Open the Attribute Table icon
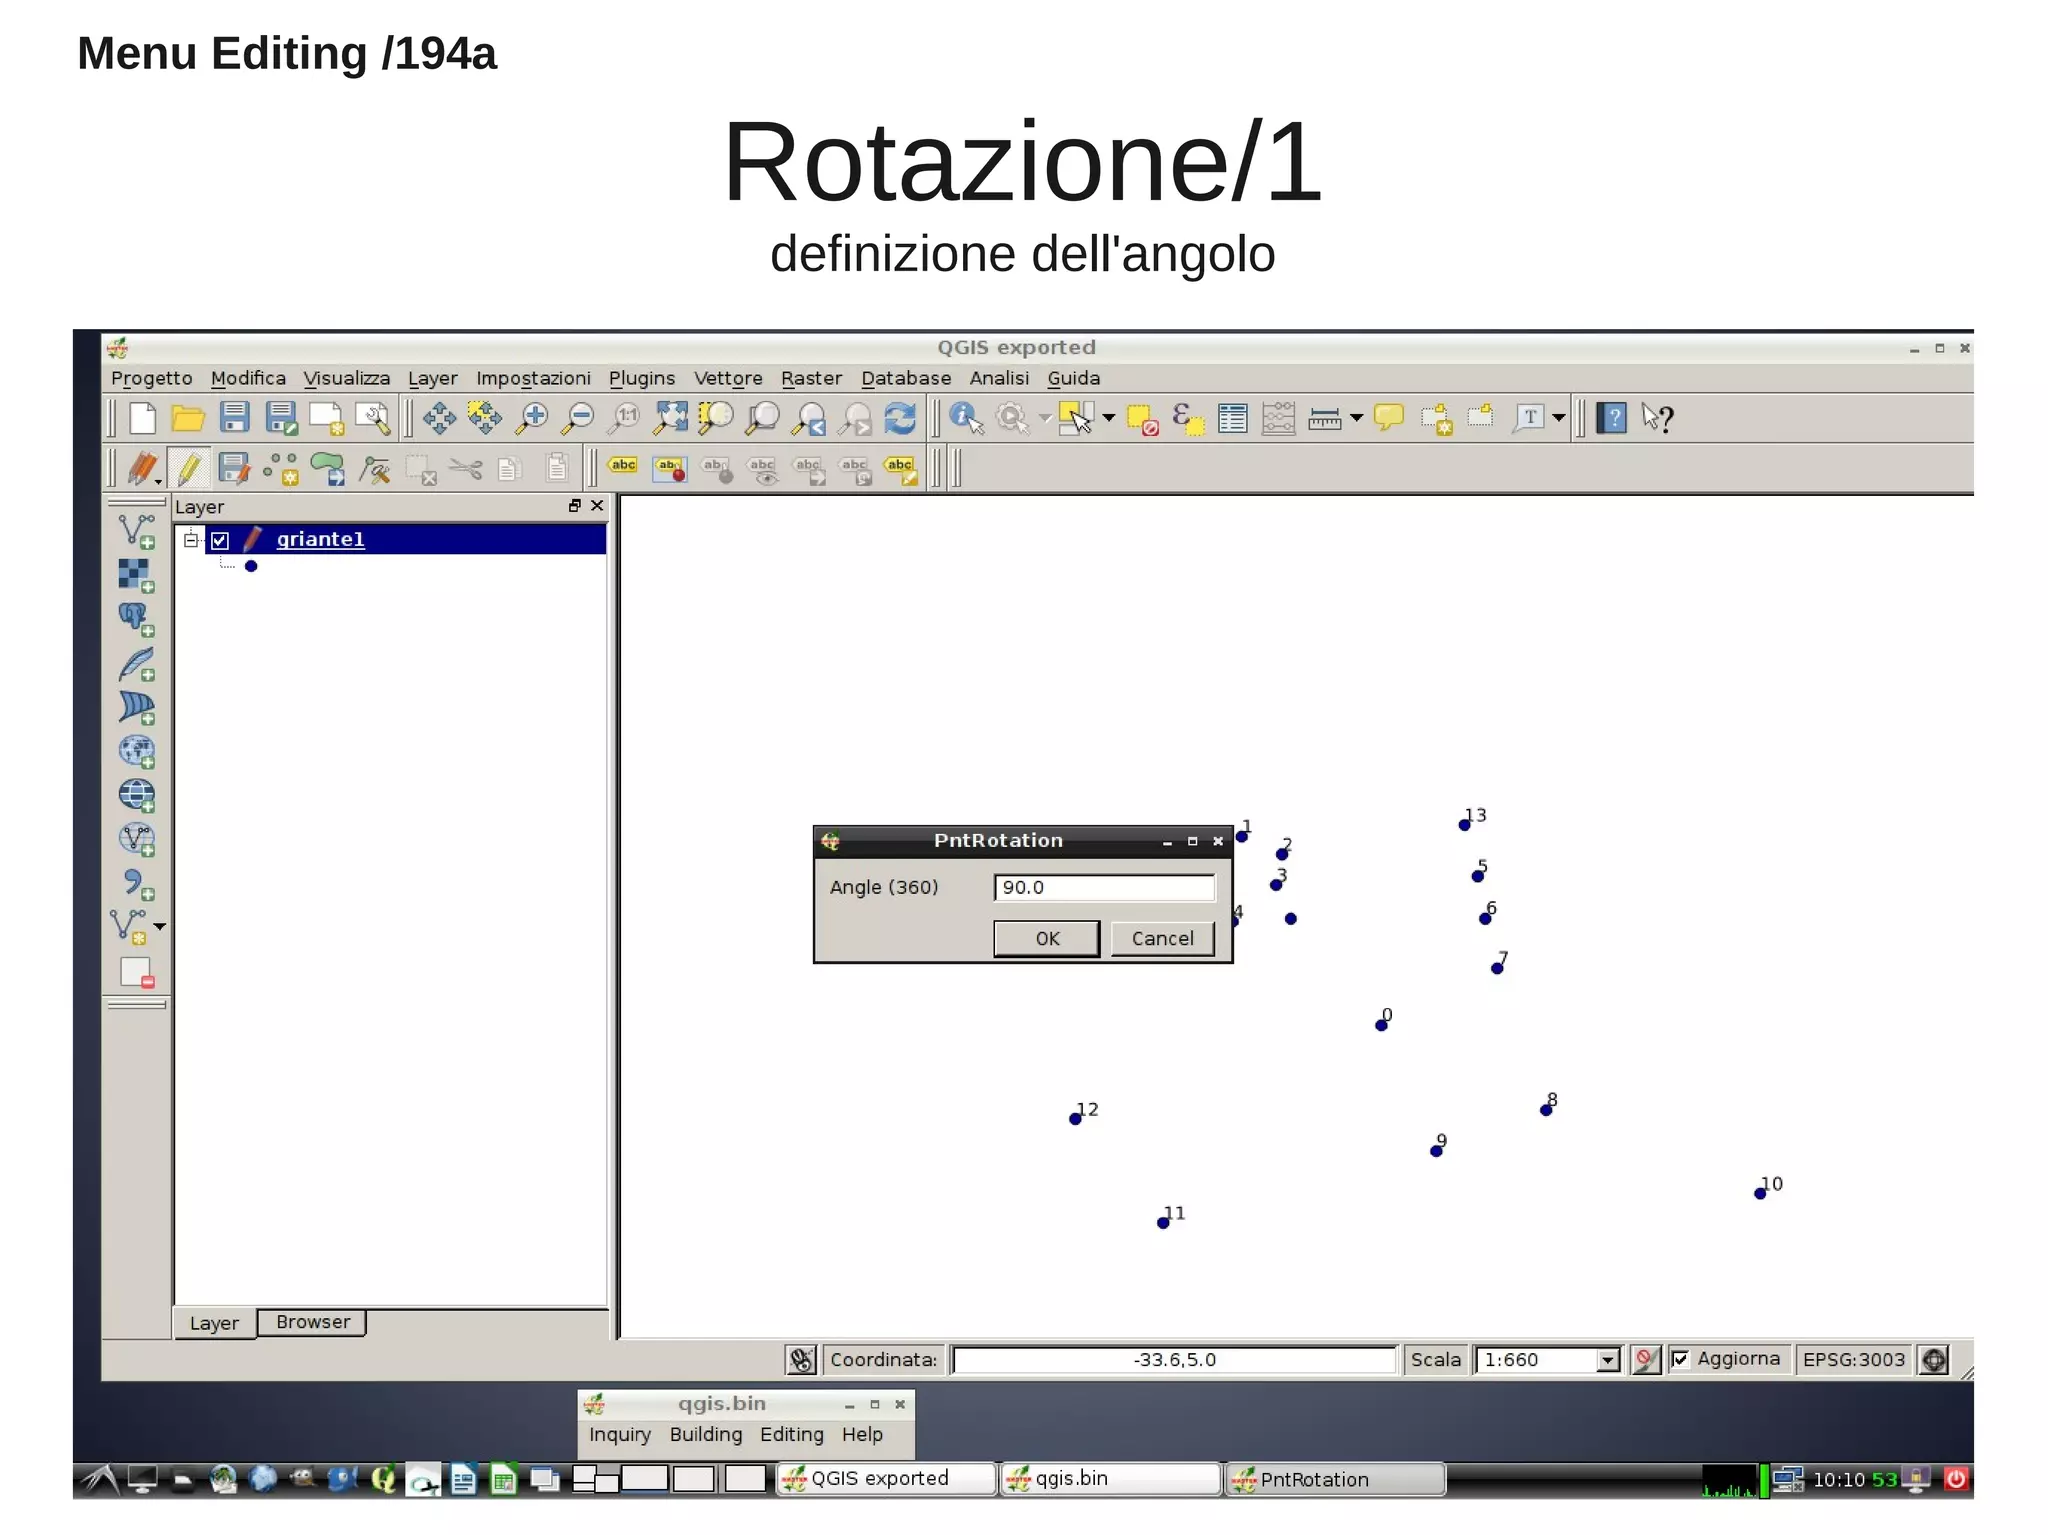Image resolution: width=2048 pixels, height=1535 pixels. pyautogui.click(x=1233, y=418)
